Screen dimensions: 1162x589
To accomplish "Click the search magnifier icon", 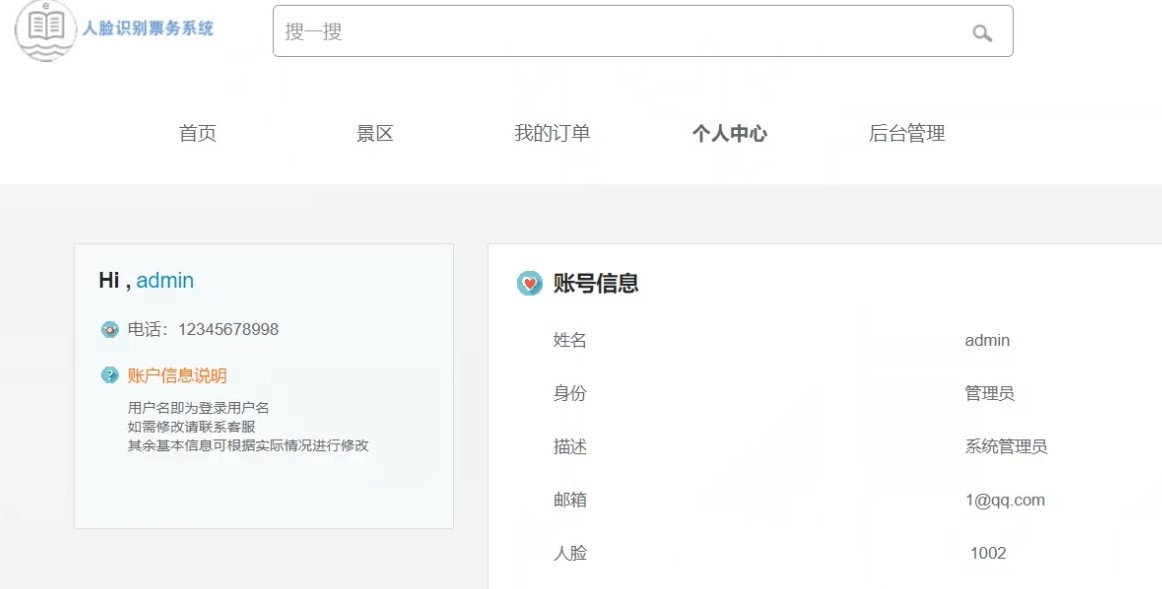I will 981,32.
